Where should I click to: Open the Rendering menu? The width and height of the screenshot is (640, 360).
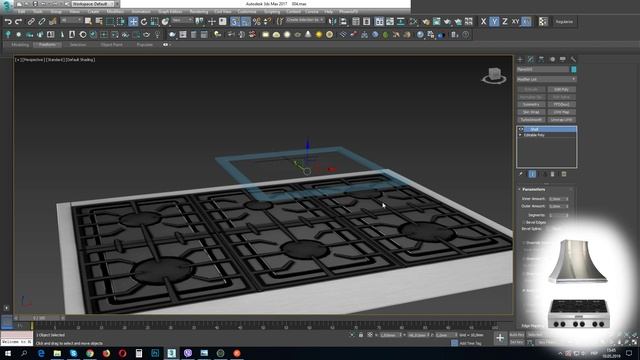coord(199,12)
